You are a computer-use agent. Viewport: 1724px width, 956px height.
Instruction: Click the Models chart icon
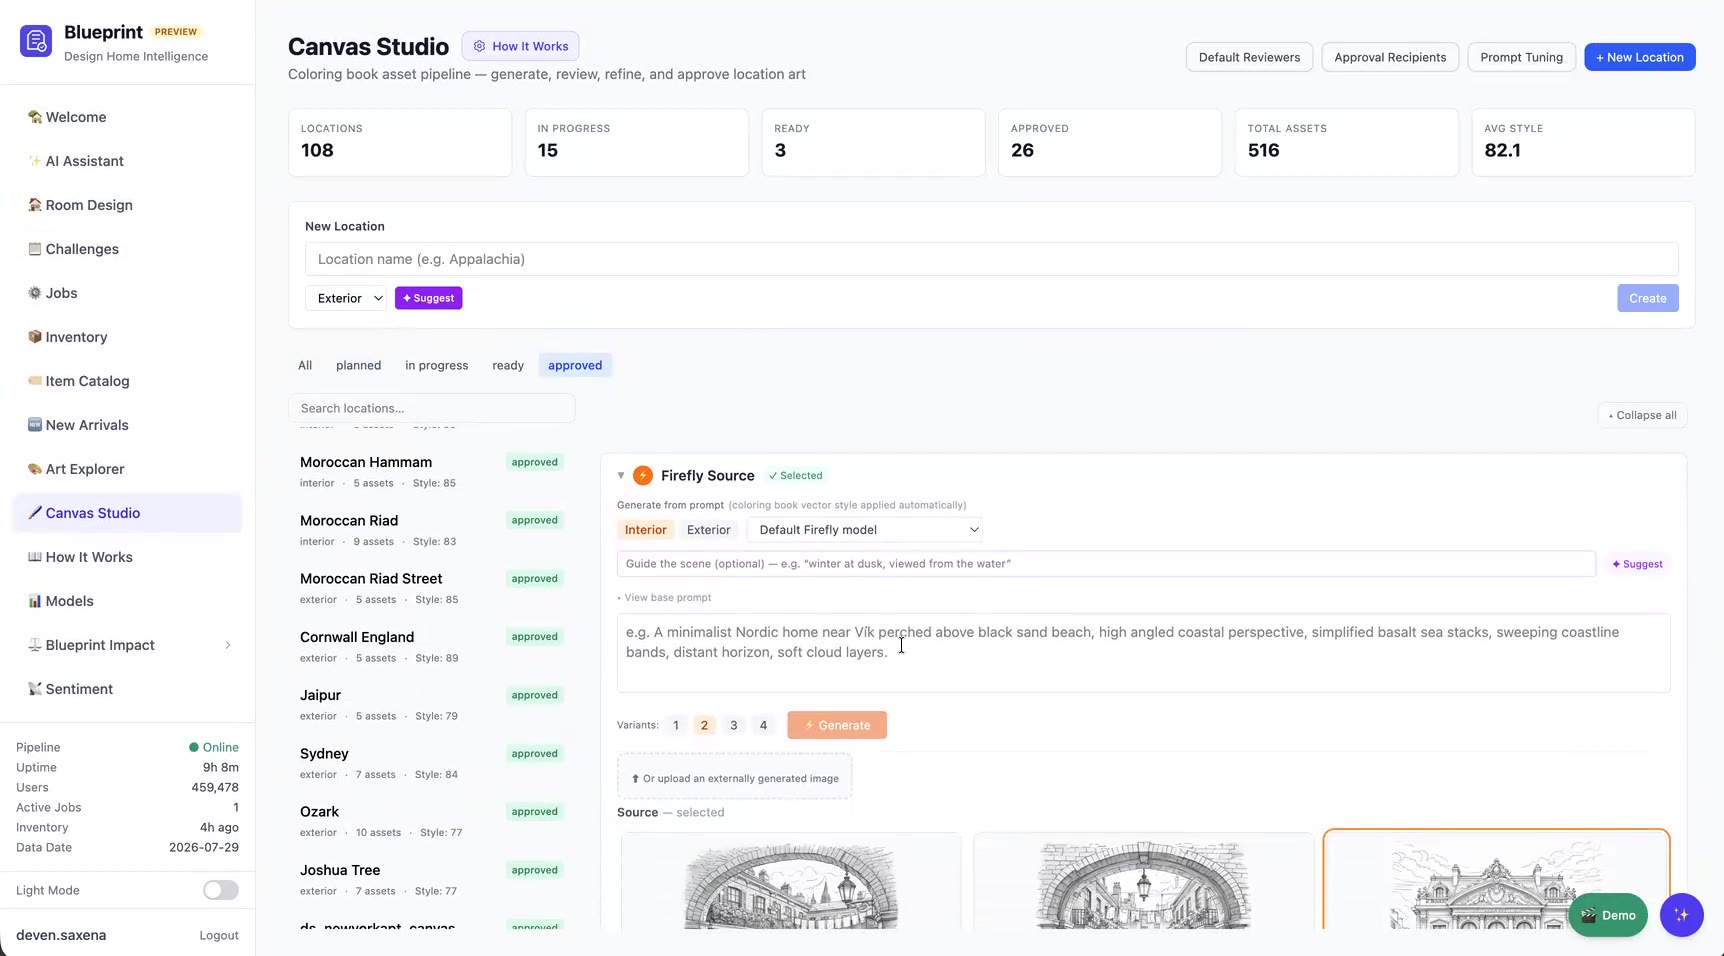pyautogui.click(x=35, y=601)
